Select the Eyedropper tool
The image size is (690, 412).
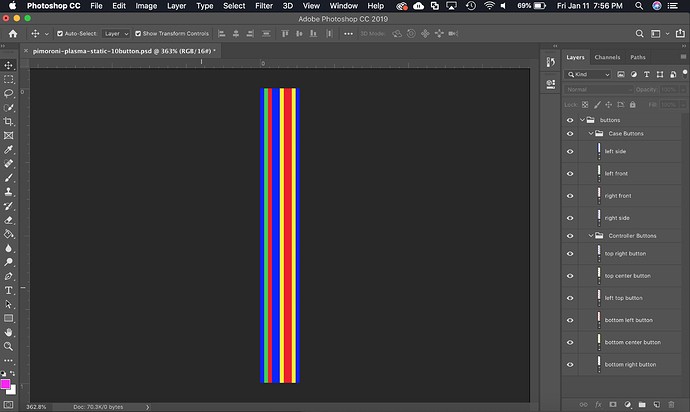click(8, 150)
